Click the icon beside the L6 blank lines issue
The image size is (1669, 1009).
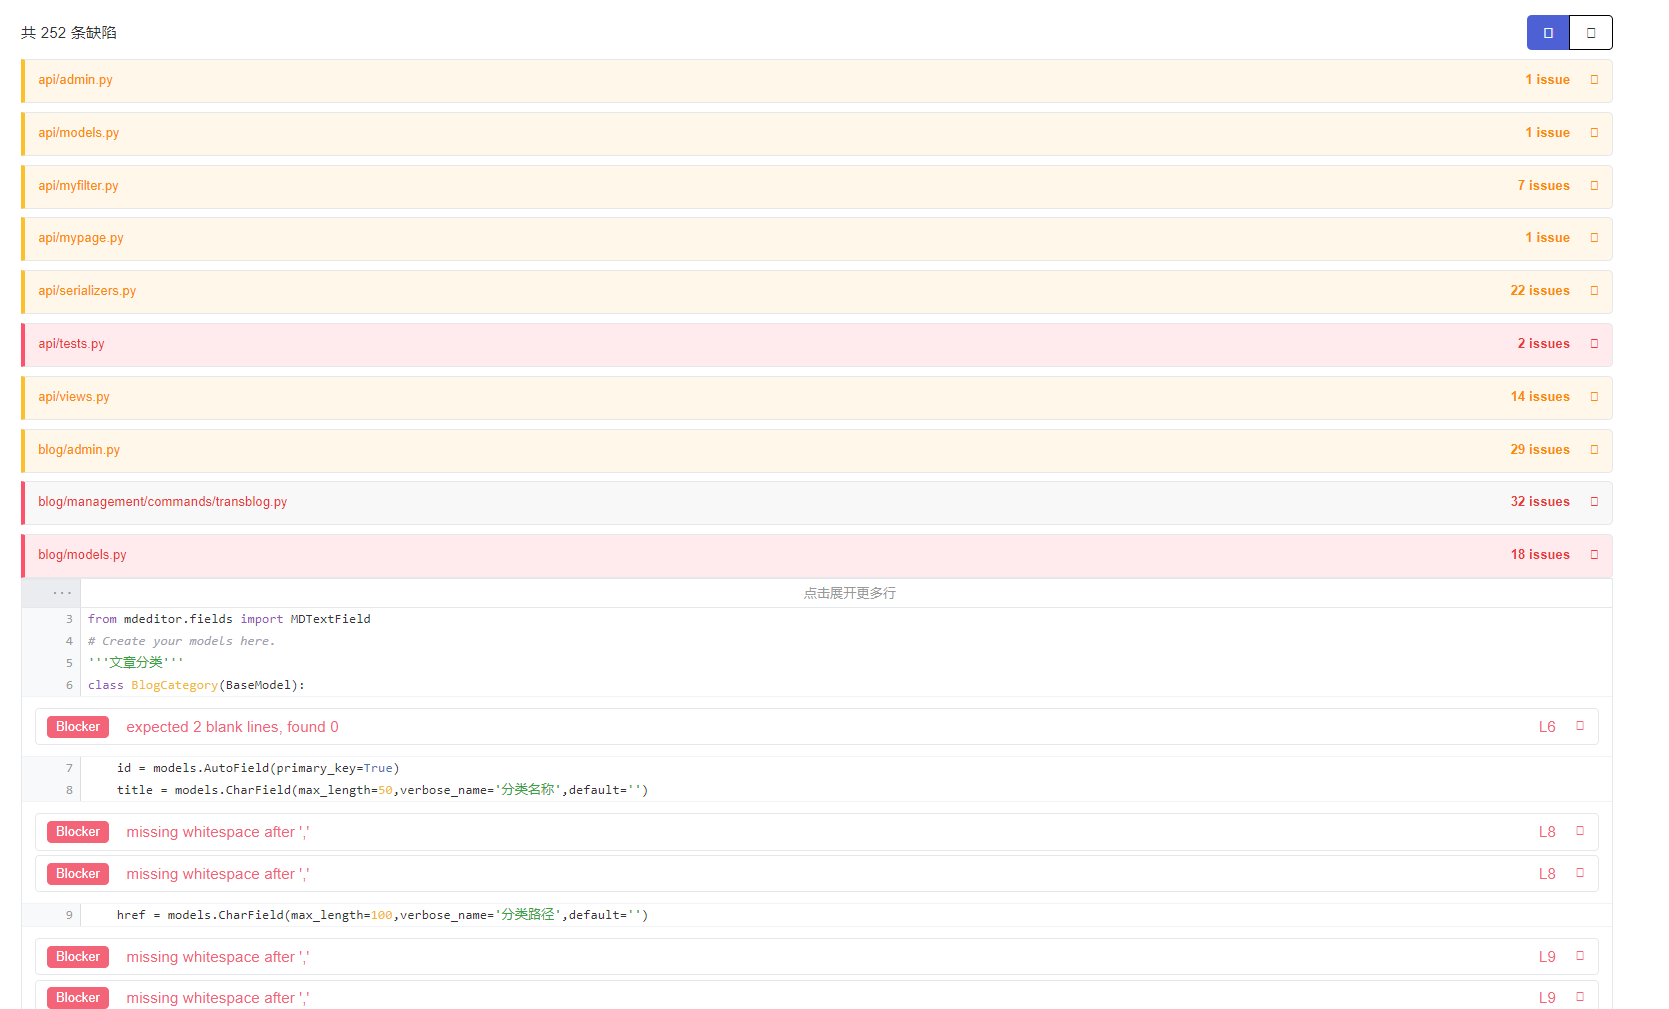tap(1580, 726)
